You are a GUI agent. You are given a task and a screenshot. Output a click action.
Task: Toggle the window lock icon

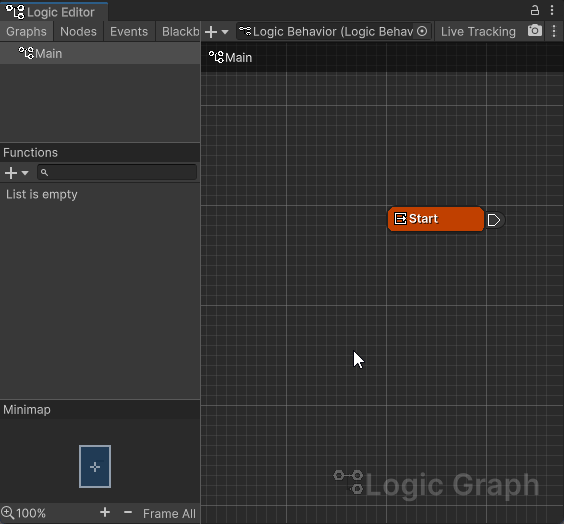(x=535, y=10)
